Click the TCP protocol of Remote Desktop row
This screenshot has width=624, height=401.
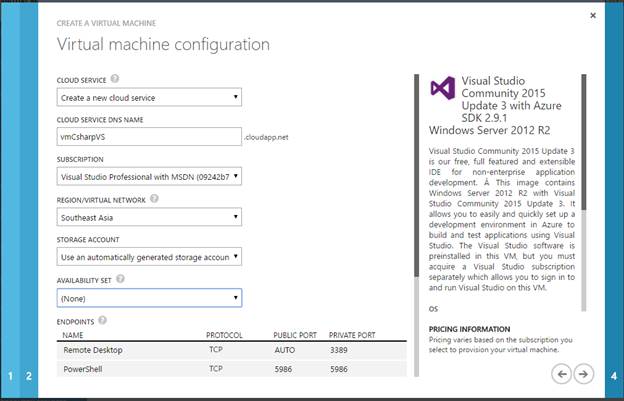point(216,350)
